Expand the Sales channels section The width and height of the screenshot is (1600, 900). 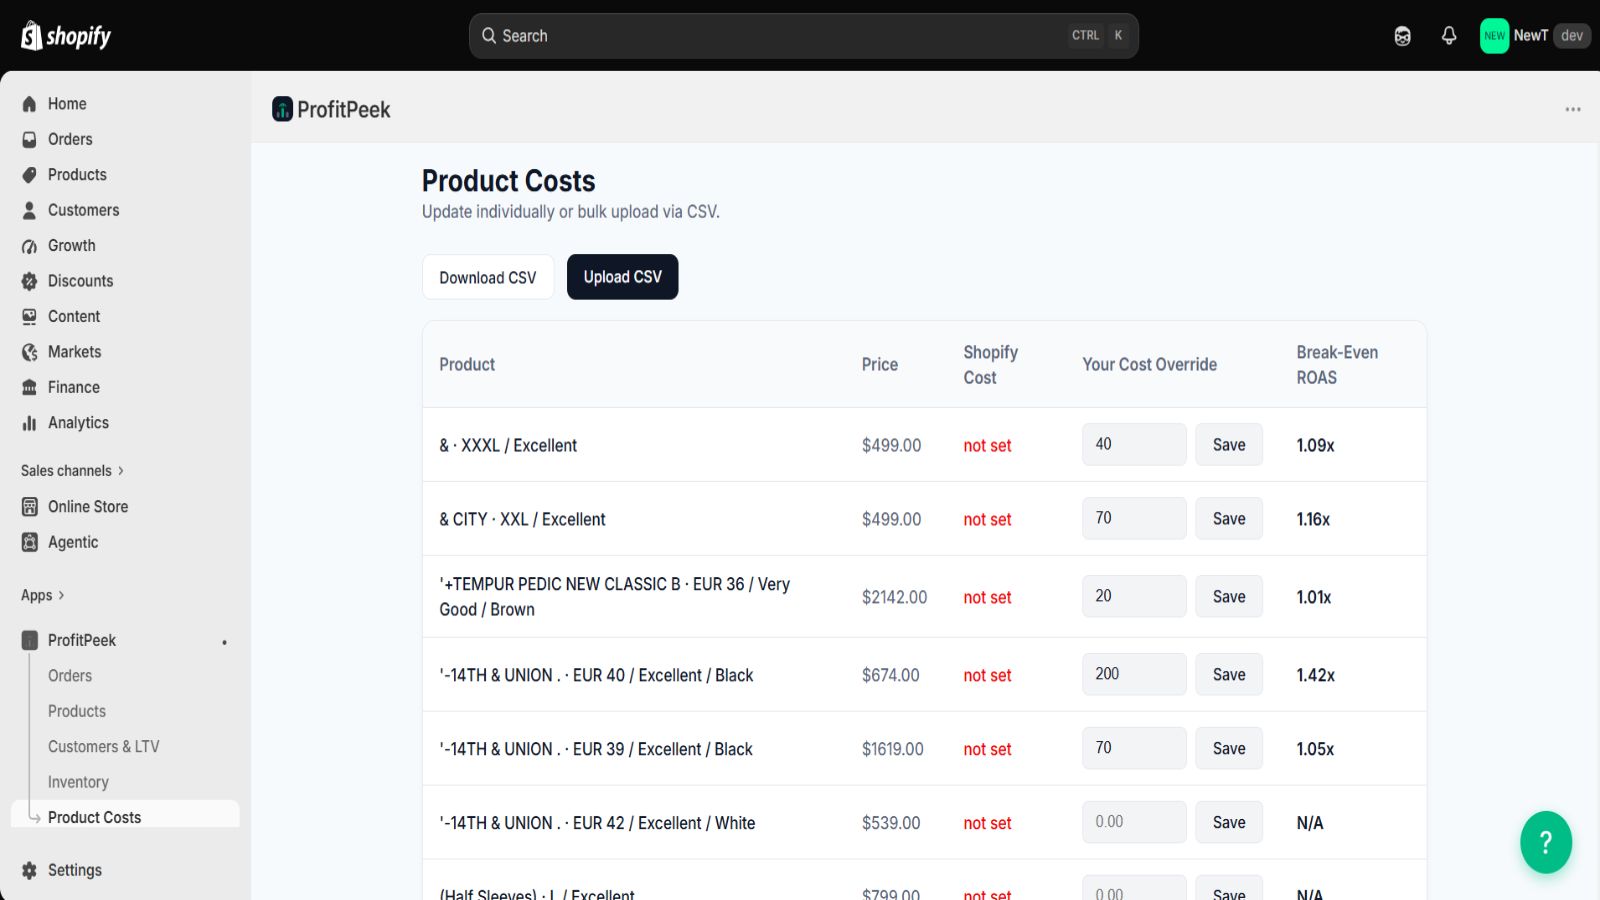pos(72,471)
